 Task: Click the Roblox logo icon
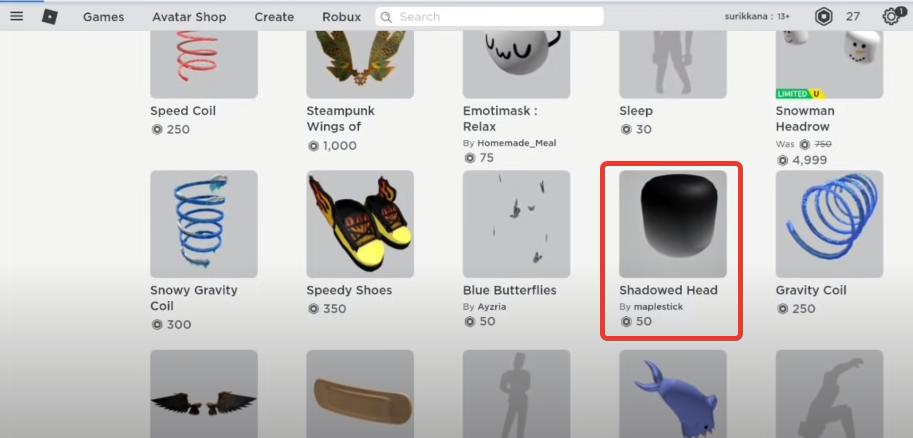[x=49, y=17]
